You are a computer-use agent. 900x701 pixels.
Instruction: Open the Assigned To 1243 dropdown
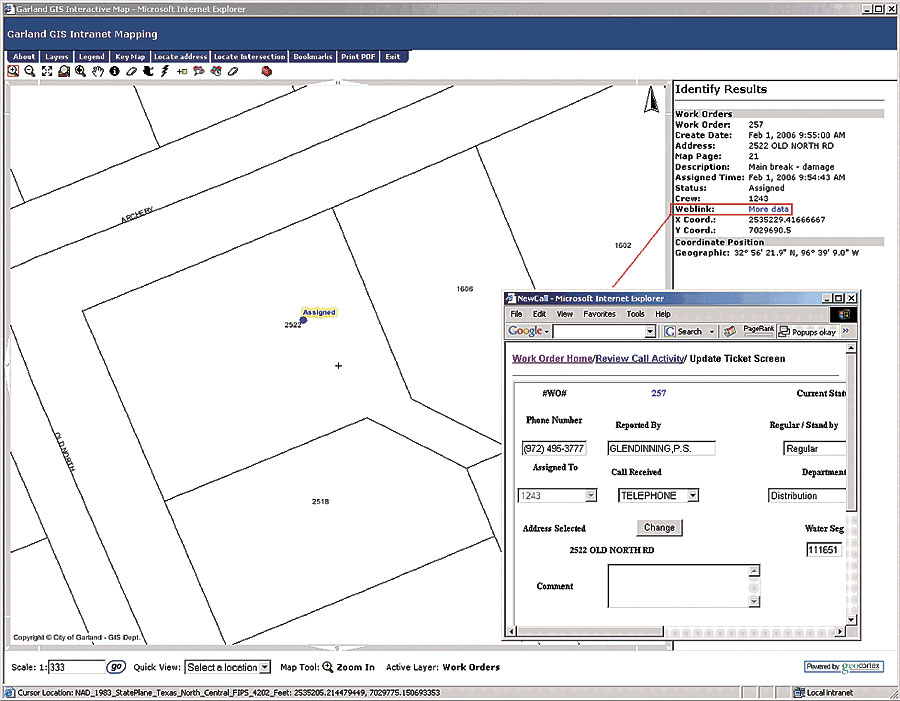tap(590, 495)
